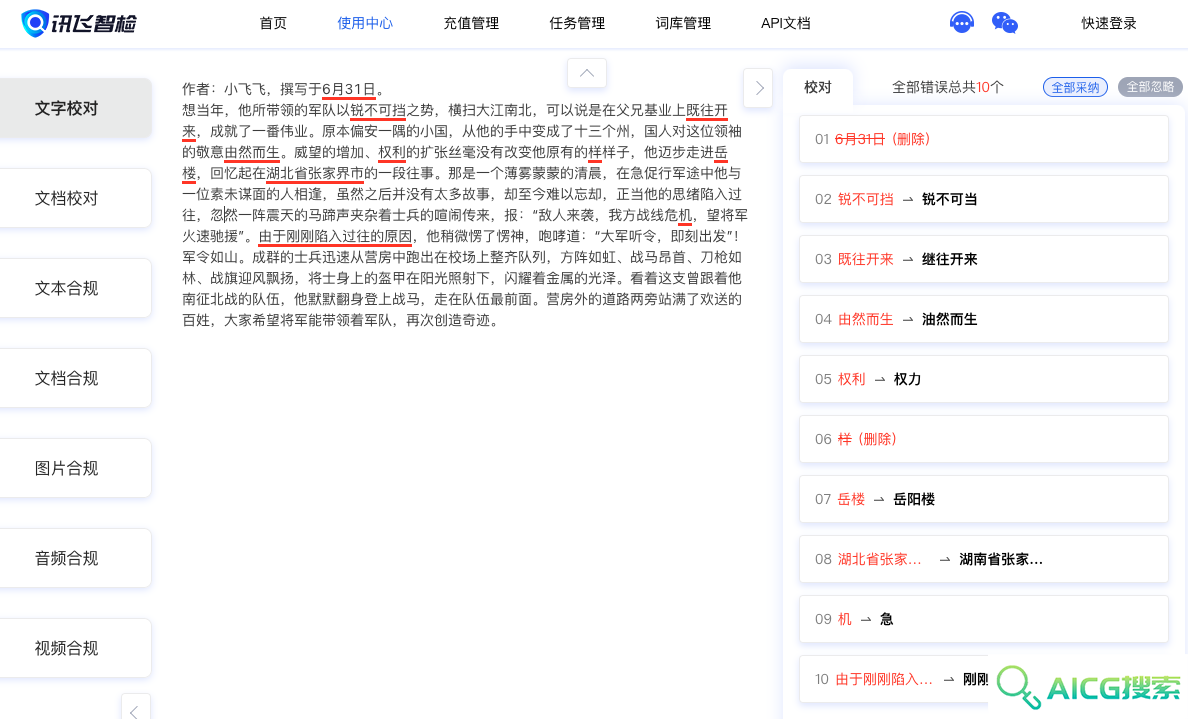Screen dimensions: 1188x719
Task: Select 文字校对 in sidebar
Action: coord(74,108)
